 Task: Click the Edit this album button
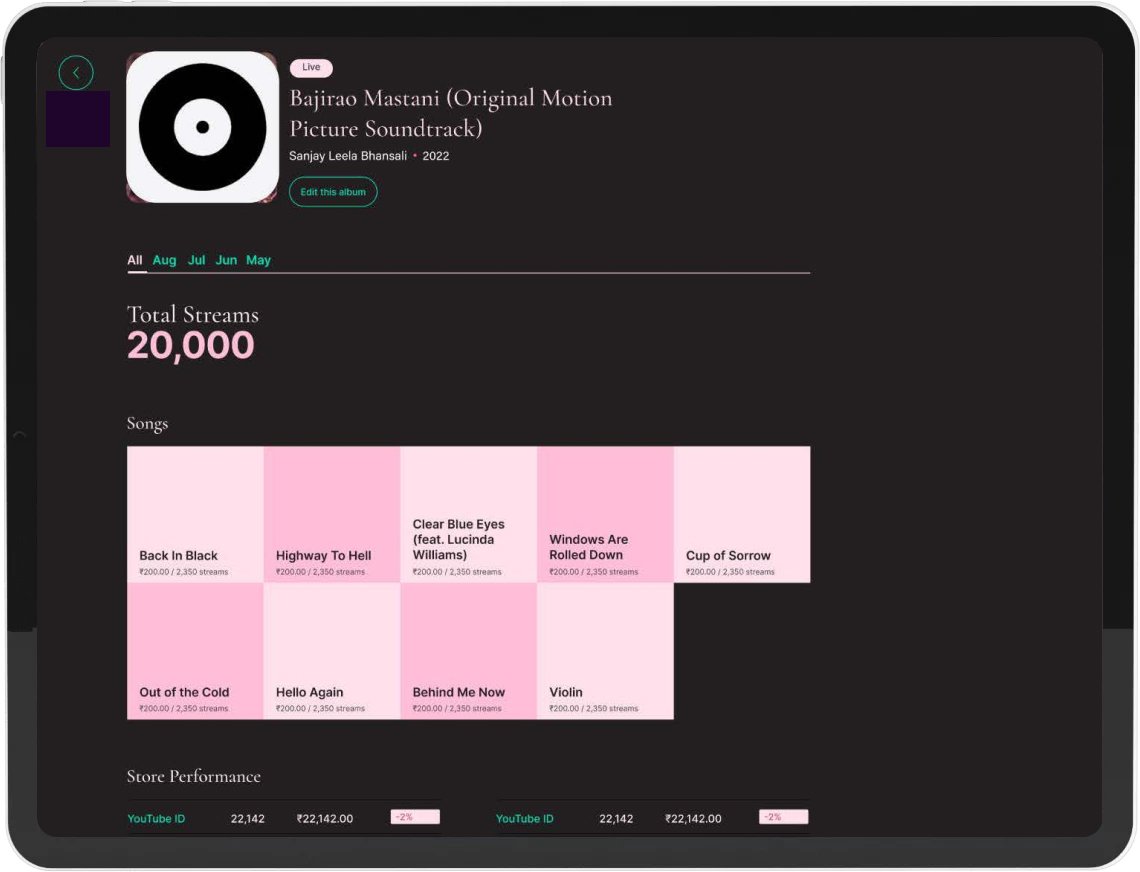(333, 192)
